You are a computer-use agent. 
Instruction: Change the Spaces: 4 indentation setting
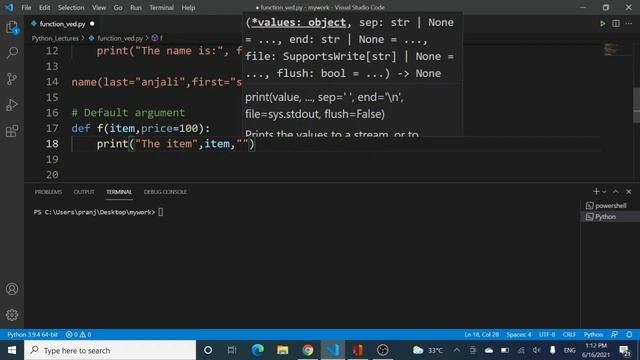[519, 334]
